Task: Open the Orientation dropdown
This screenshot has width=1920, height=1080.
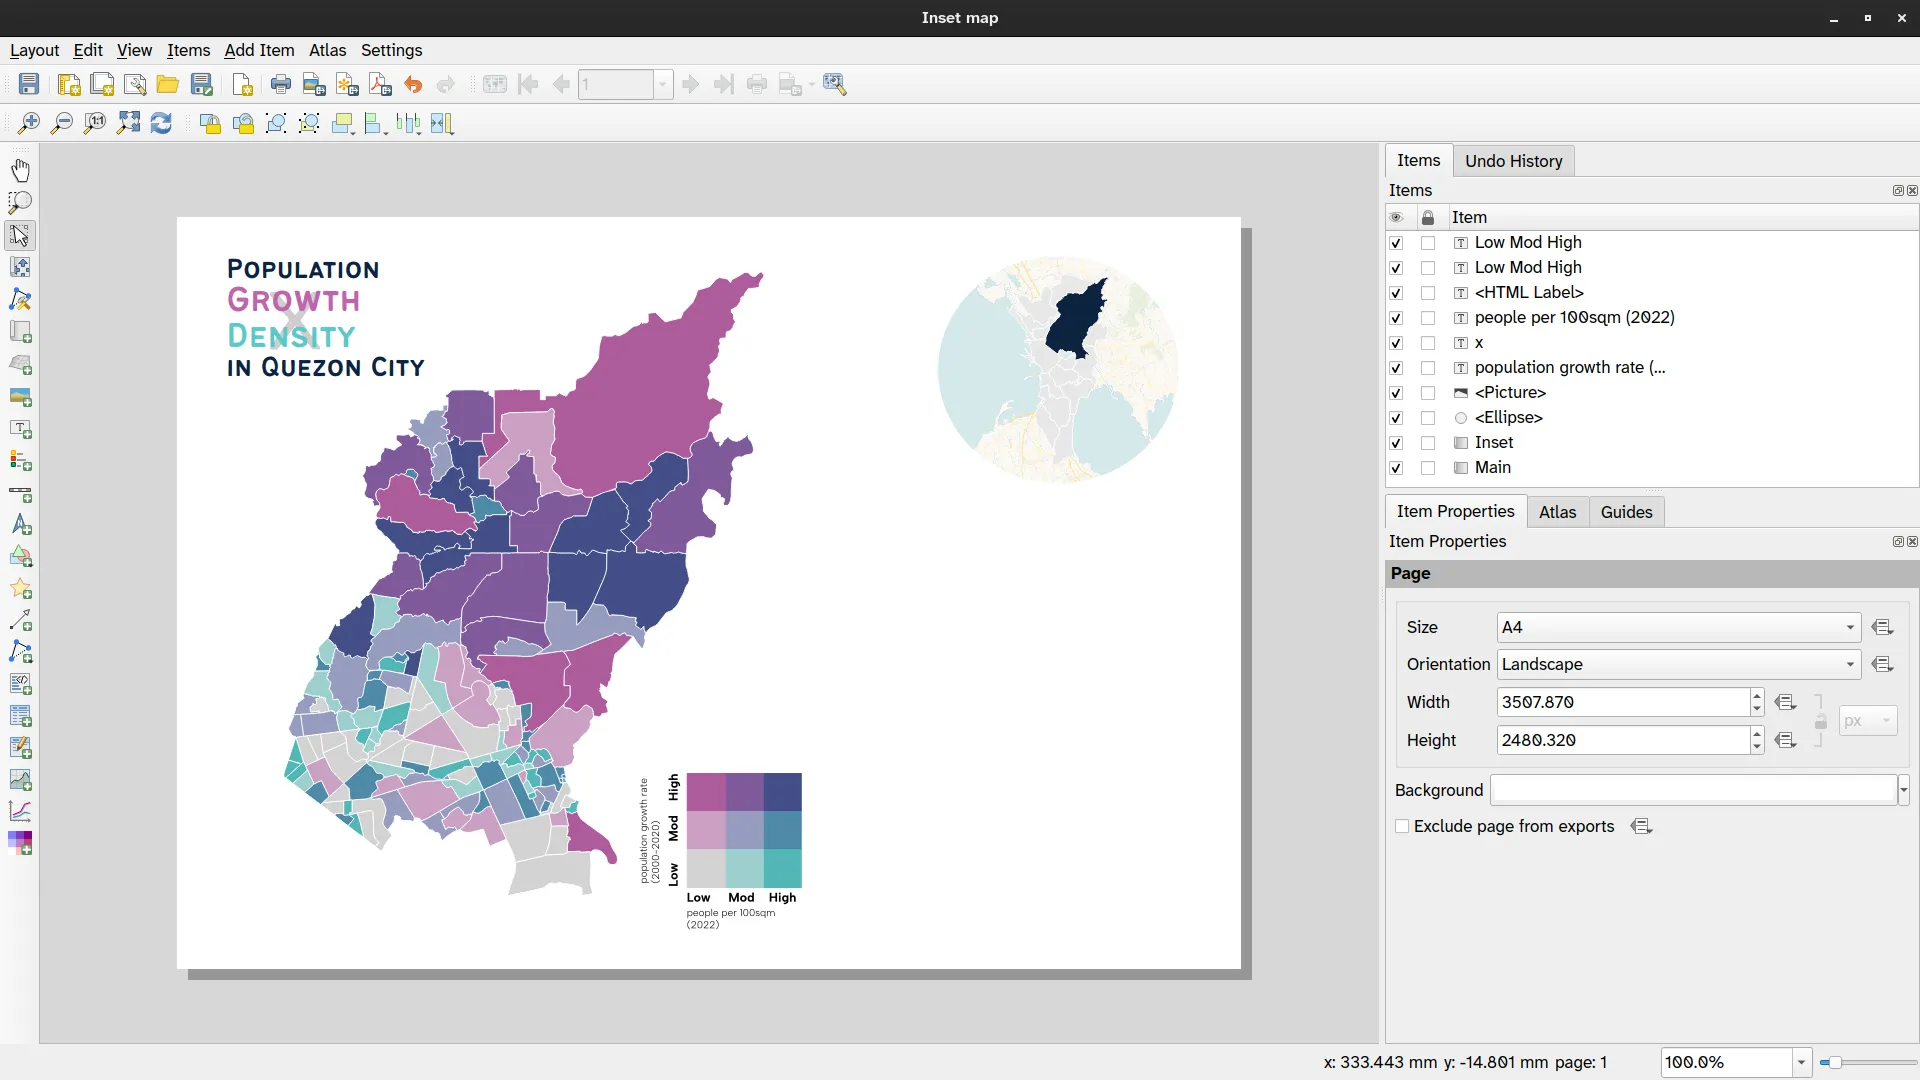Action: 1678,664
